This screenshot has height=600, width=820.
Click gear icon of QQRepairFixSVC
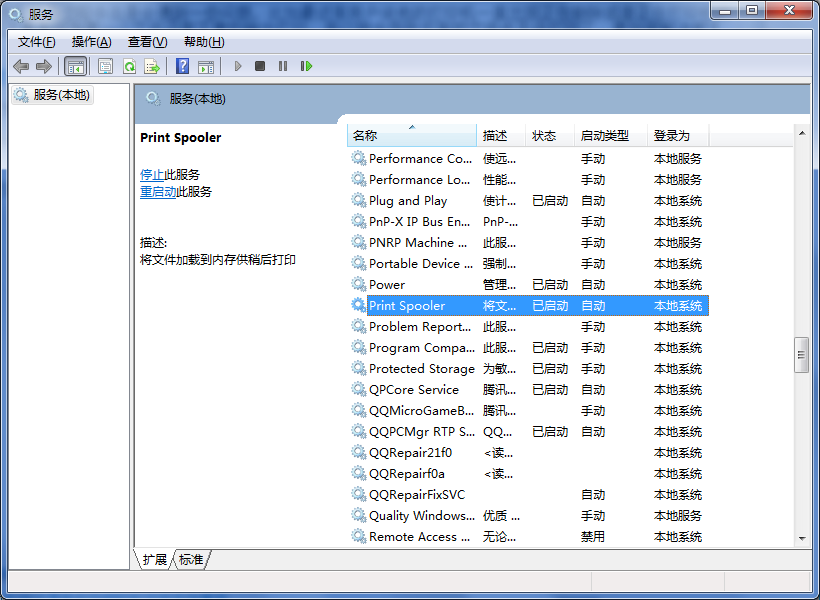[x=358, y=494]
